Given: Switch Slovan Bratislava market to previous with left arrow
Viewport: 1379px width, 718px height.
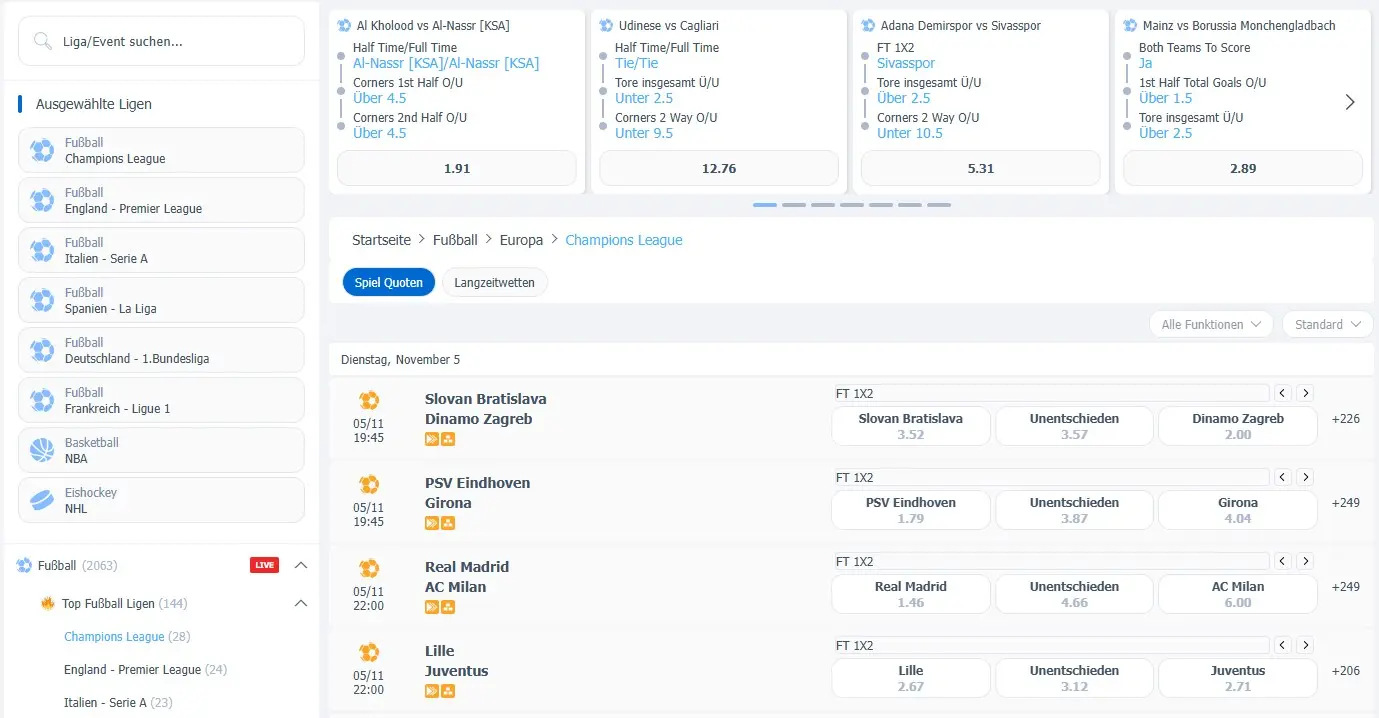Looking at the screenshot, I should (x=1283, y=393).
